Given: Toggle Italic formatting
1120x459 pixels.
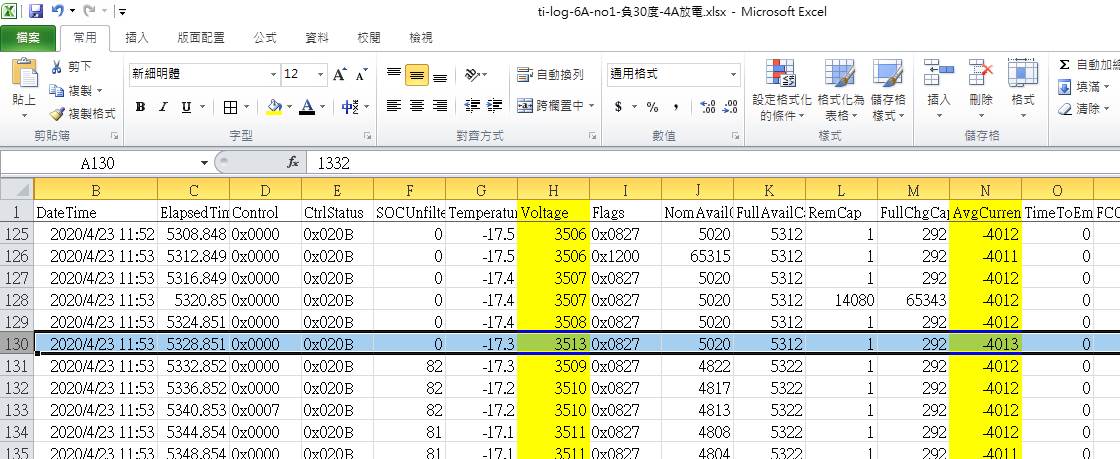Looking at the screenshot, I should (163, 107).
